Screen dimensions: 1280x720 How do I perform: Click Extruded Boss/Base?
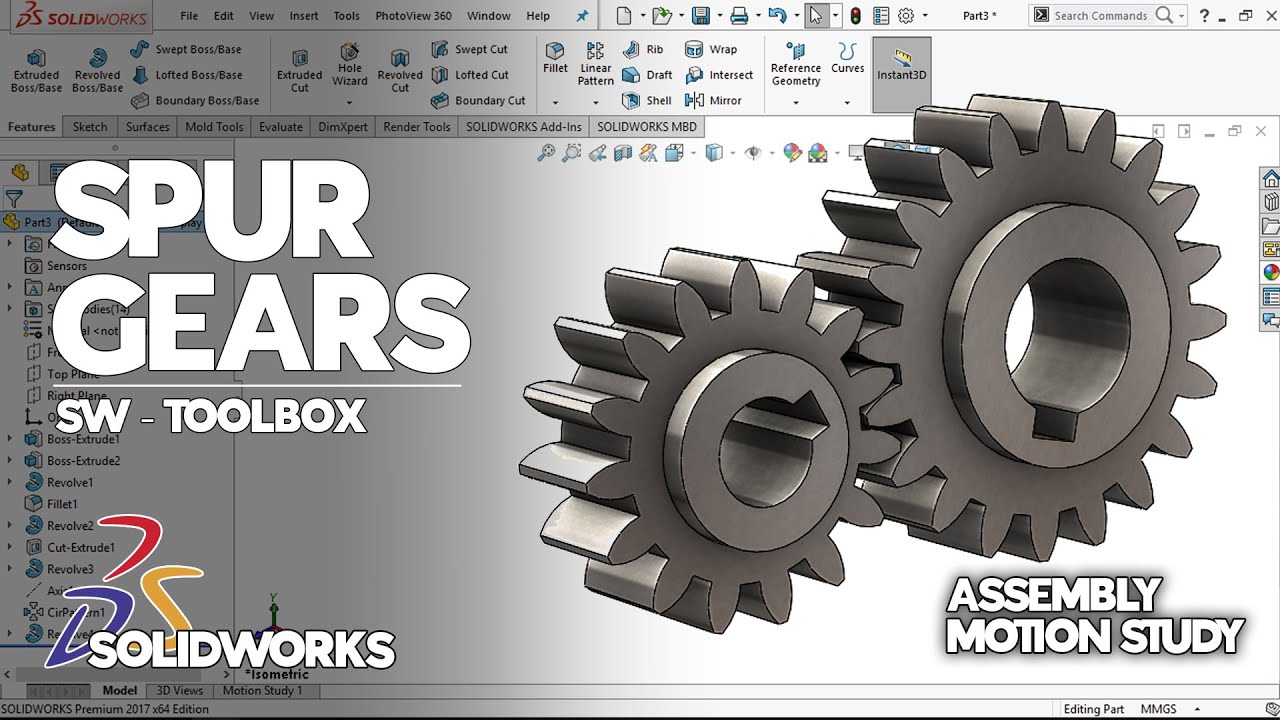tap(36, 72)
